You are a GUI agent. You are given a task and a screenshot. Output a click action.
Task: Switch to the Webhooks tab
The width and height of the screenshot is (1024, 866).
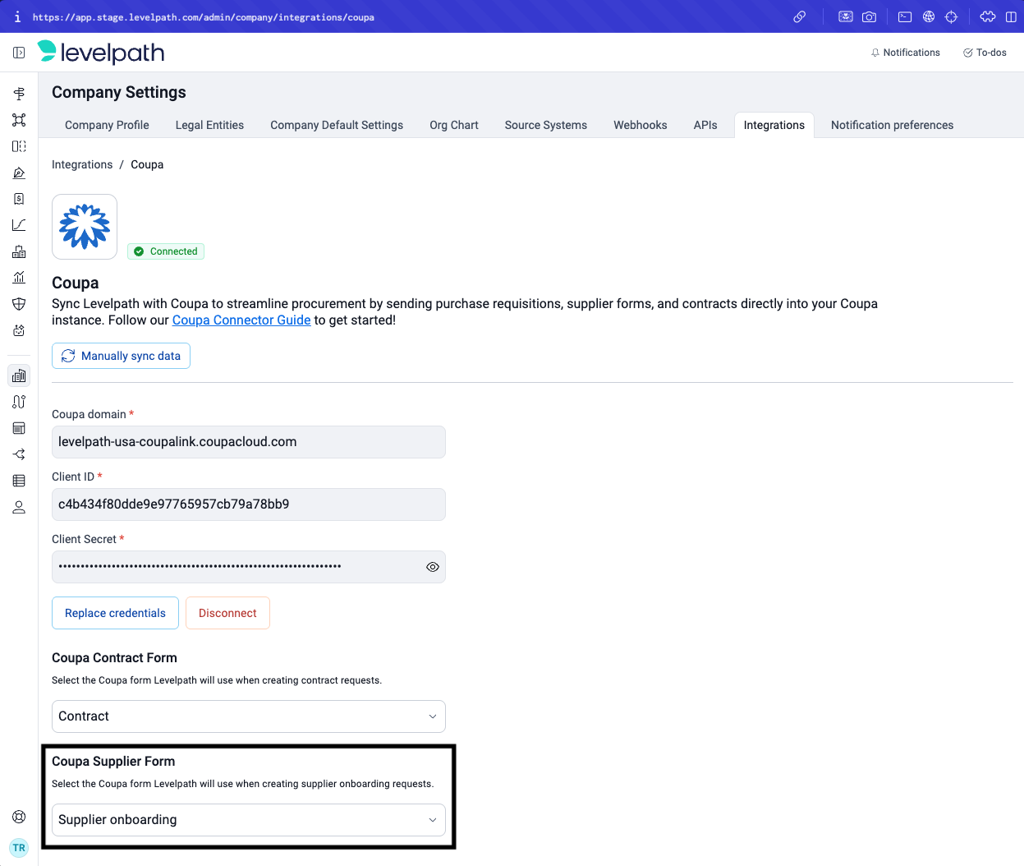coord(640,125)
